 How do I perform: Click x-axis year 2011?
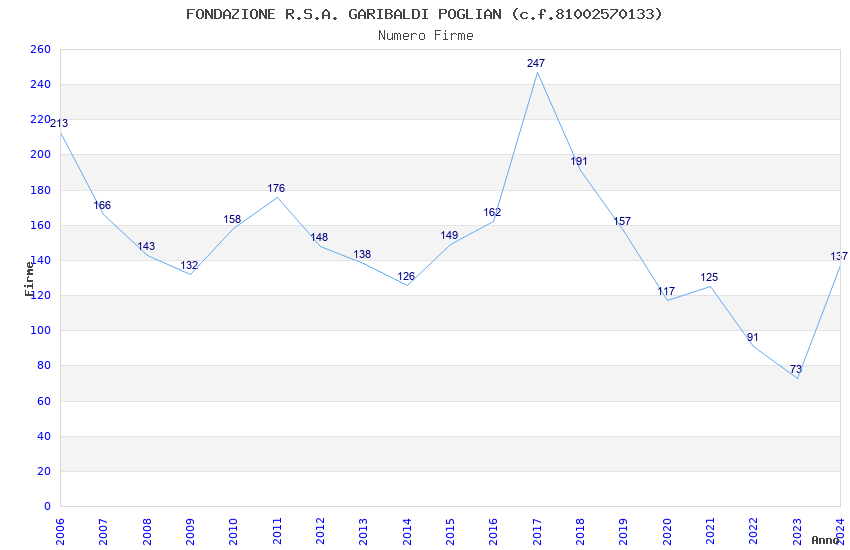(x=276, y=532)
